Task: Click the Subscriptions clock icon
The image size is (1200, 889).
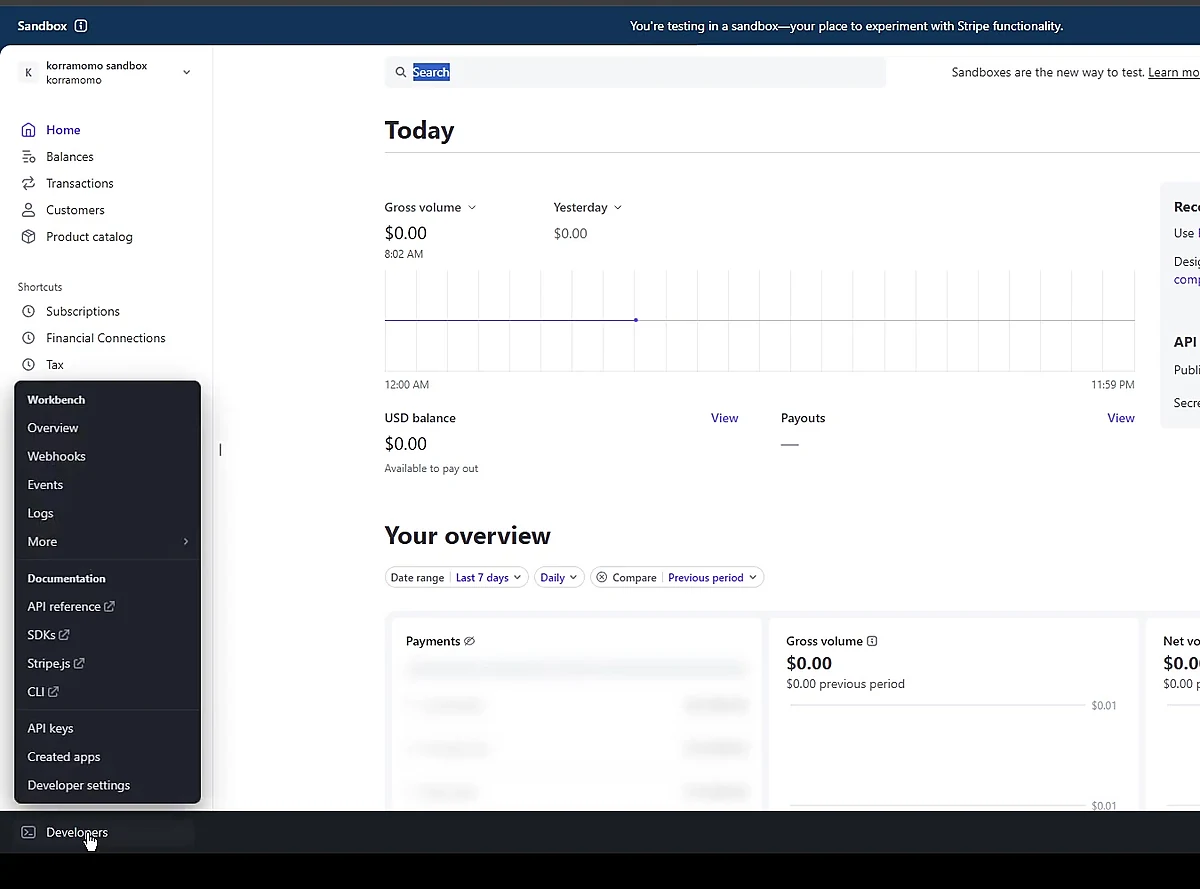Action: click(29, 311)
